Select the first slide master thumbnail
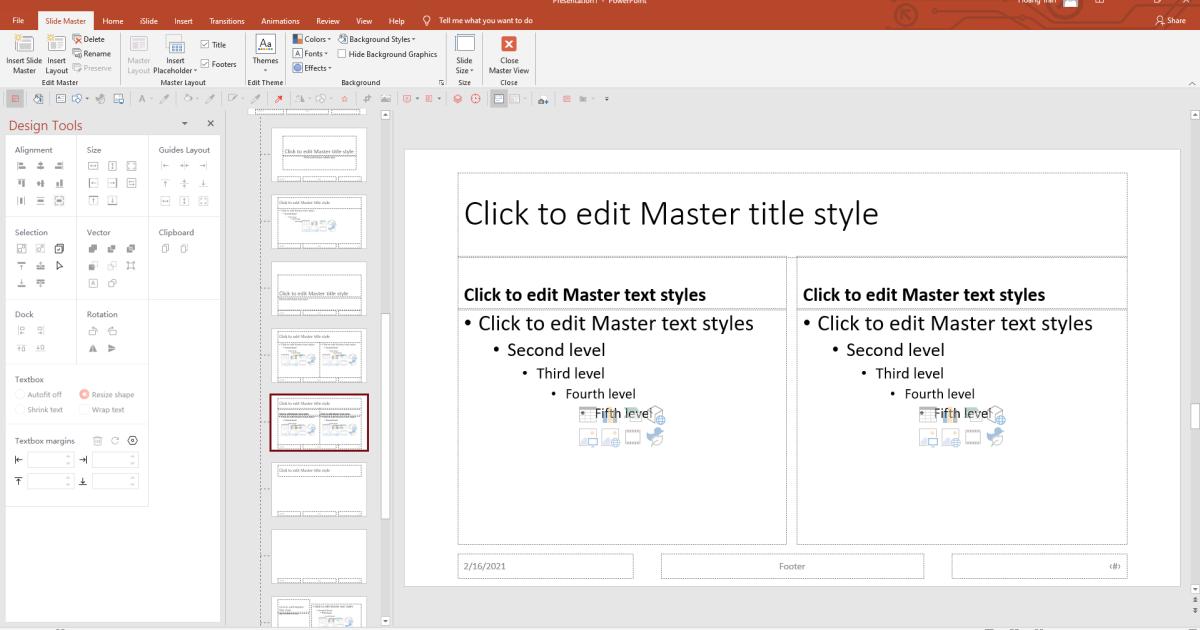This screenshot has width=1200, height=630. 318,154
